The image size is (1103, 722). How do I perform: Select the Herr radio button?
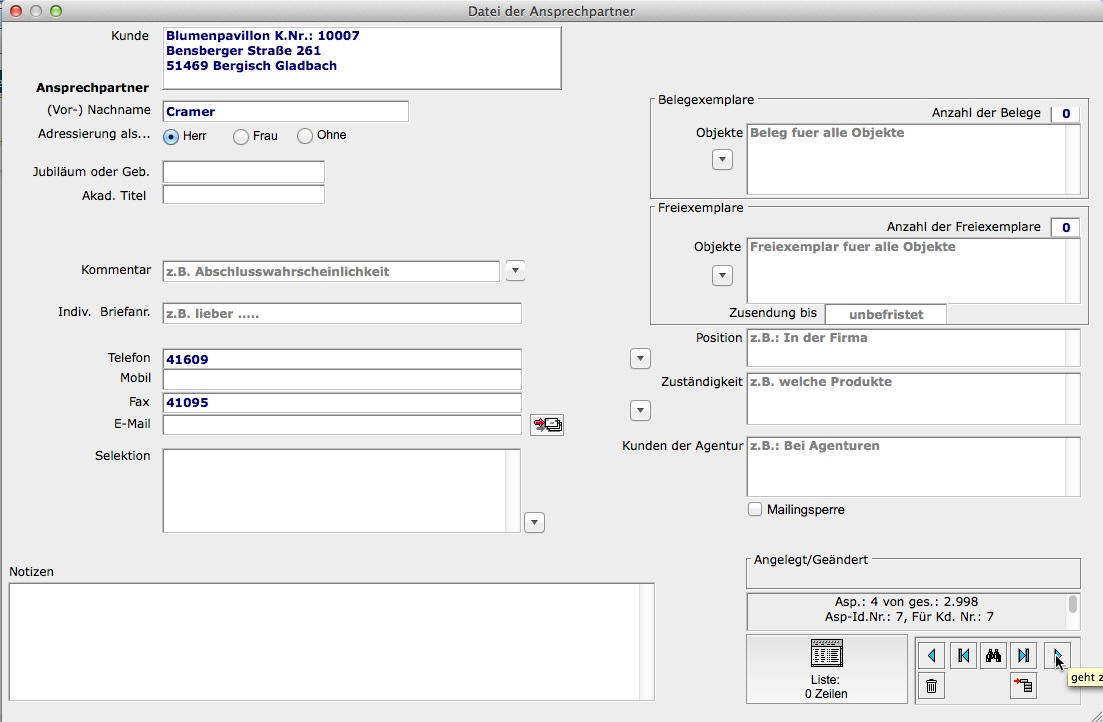click(171, 136)
